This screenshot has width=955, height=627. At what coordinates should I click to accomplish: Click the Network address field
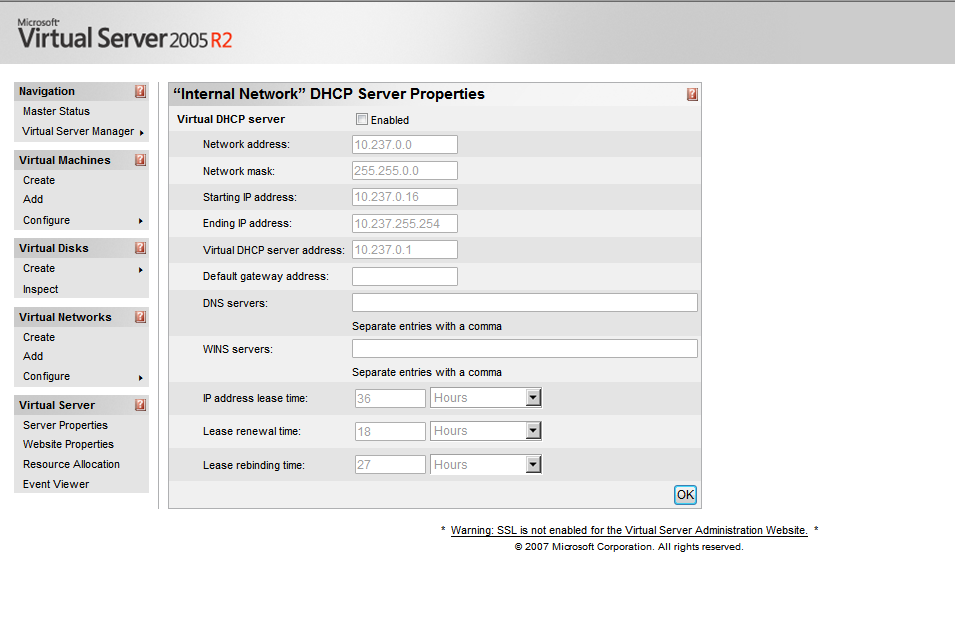pos(404,144)
